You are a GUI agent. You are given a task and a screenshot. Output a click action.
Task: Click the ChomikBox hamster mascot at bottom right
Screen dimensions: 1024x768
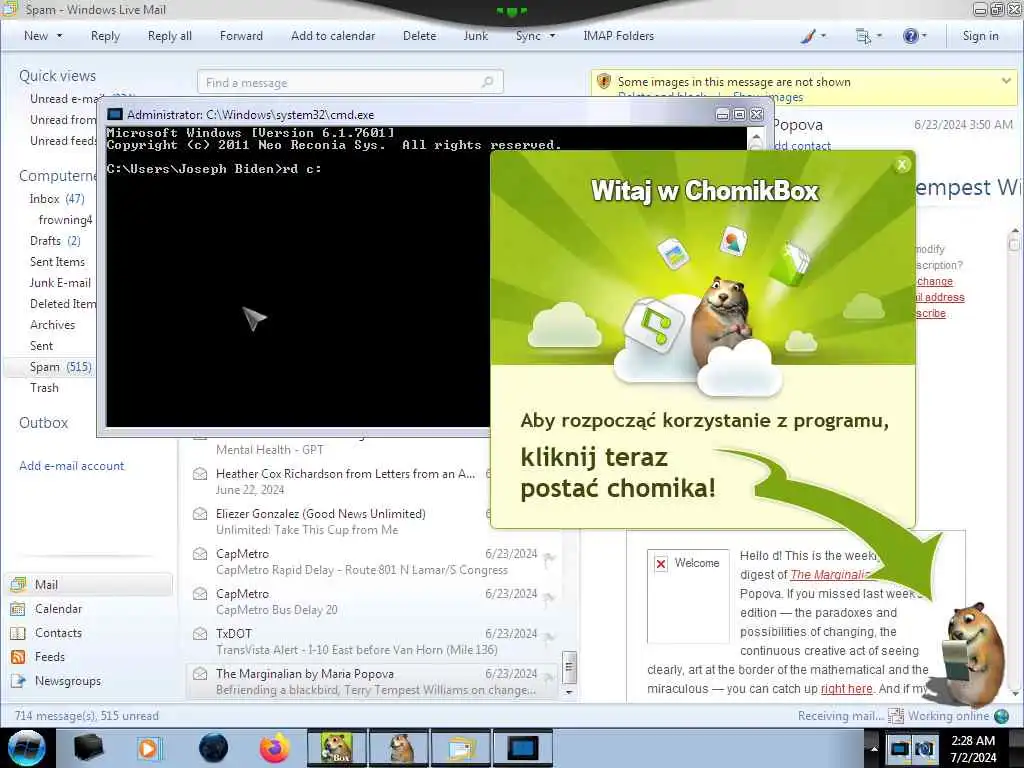pyautogui.click(x=971, y=653)
